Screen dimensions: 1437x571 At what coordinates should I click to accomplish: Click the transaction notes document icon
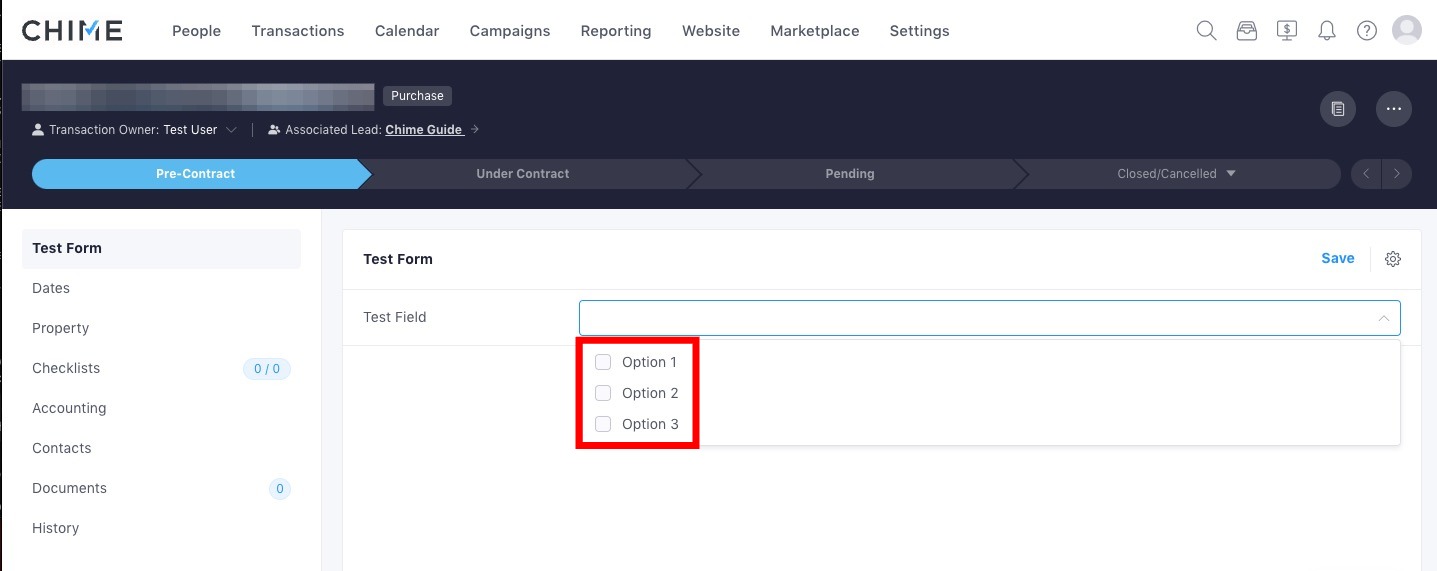1338,109
